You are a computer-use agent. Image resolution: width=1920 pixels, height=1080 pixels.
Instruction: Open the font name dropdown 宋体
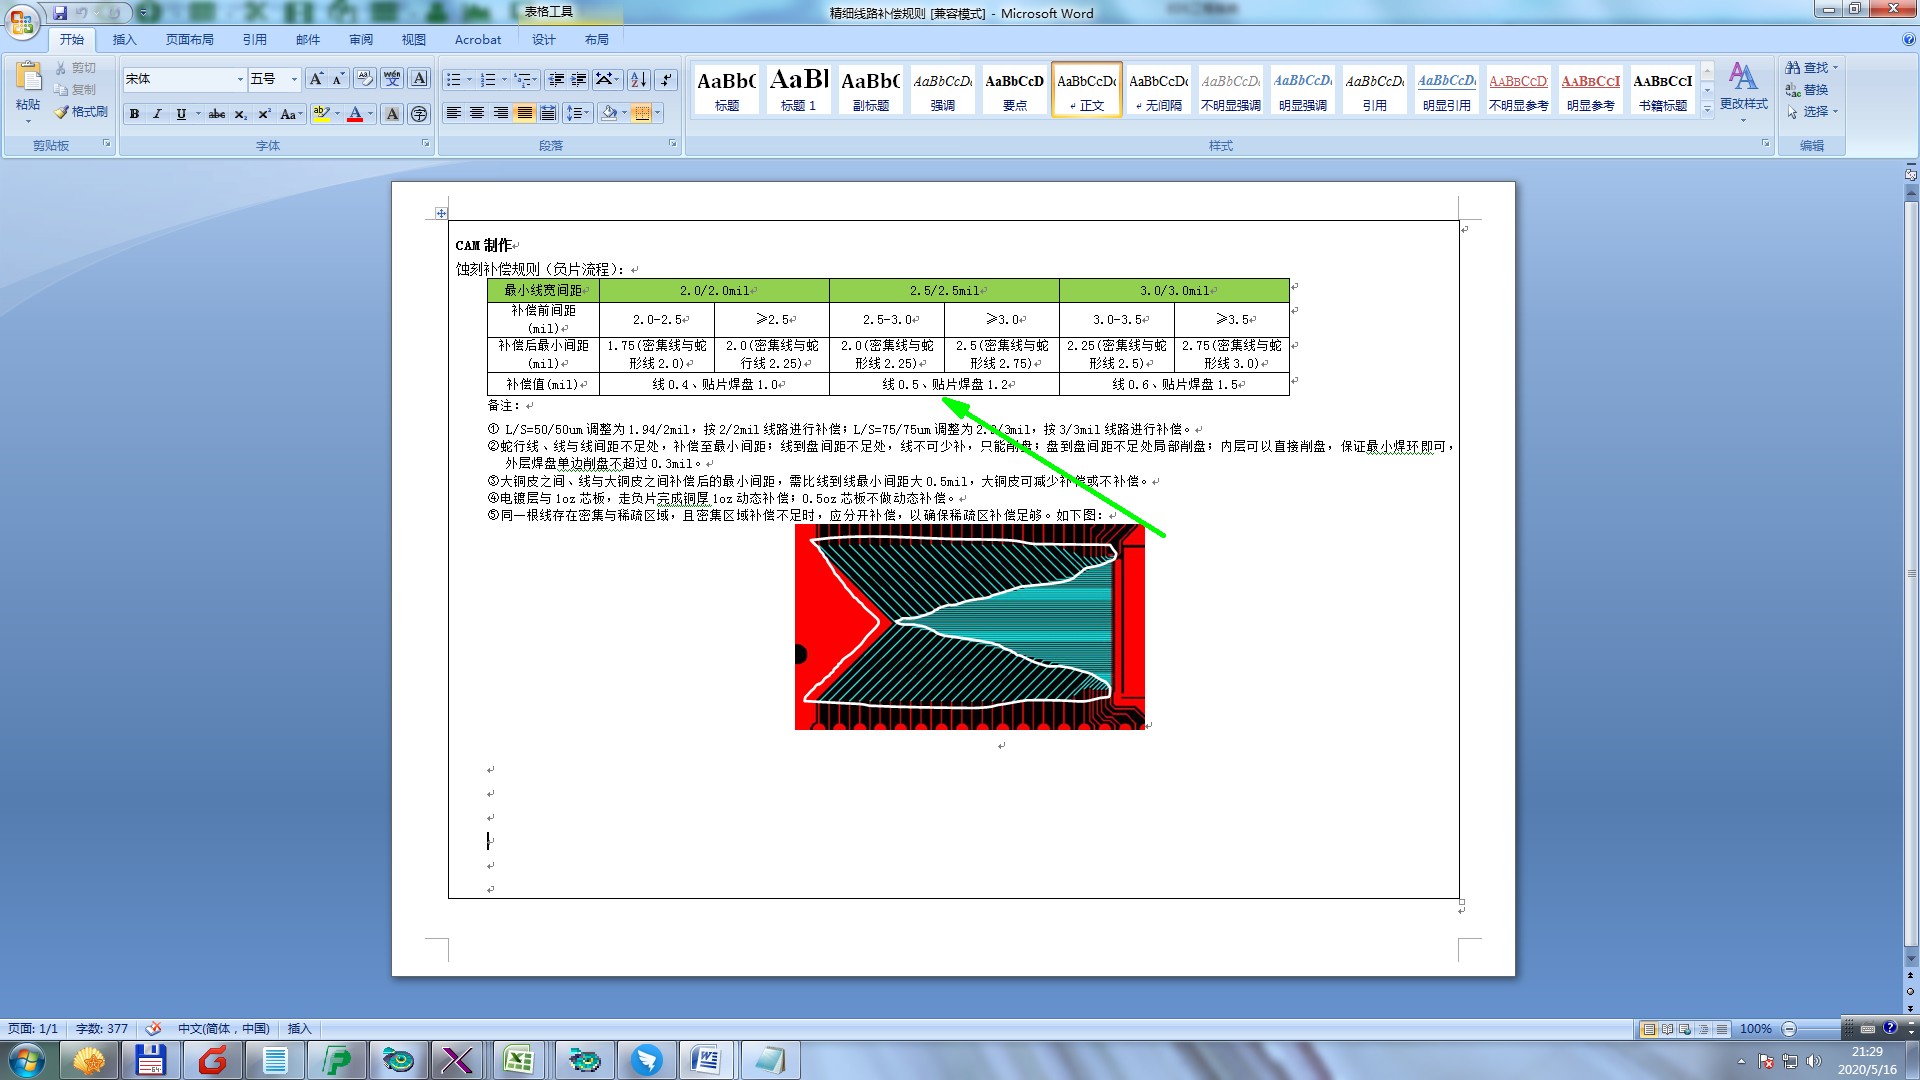click(x=240, y=79)
